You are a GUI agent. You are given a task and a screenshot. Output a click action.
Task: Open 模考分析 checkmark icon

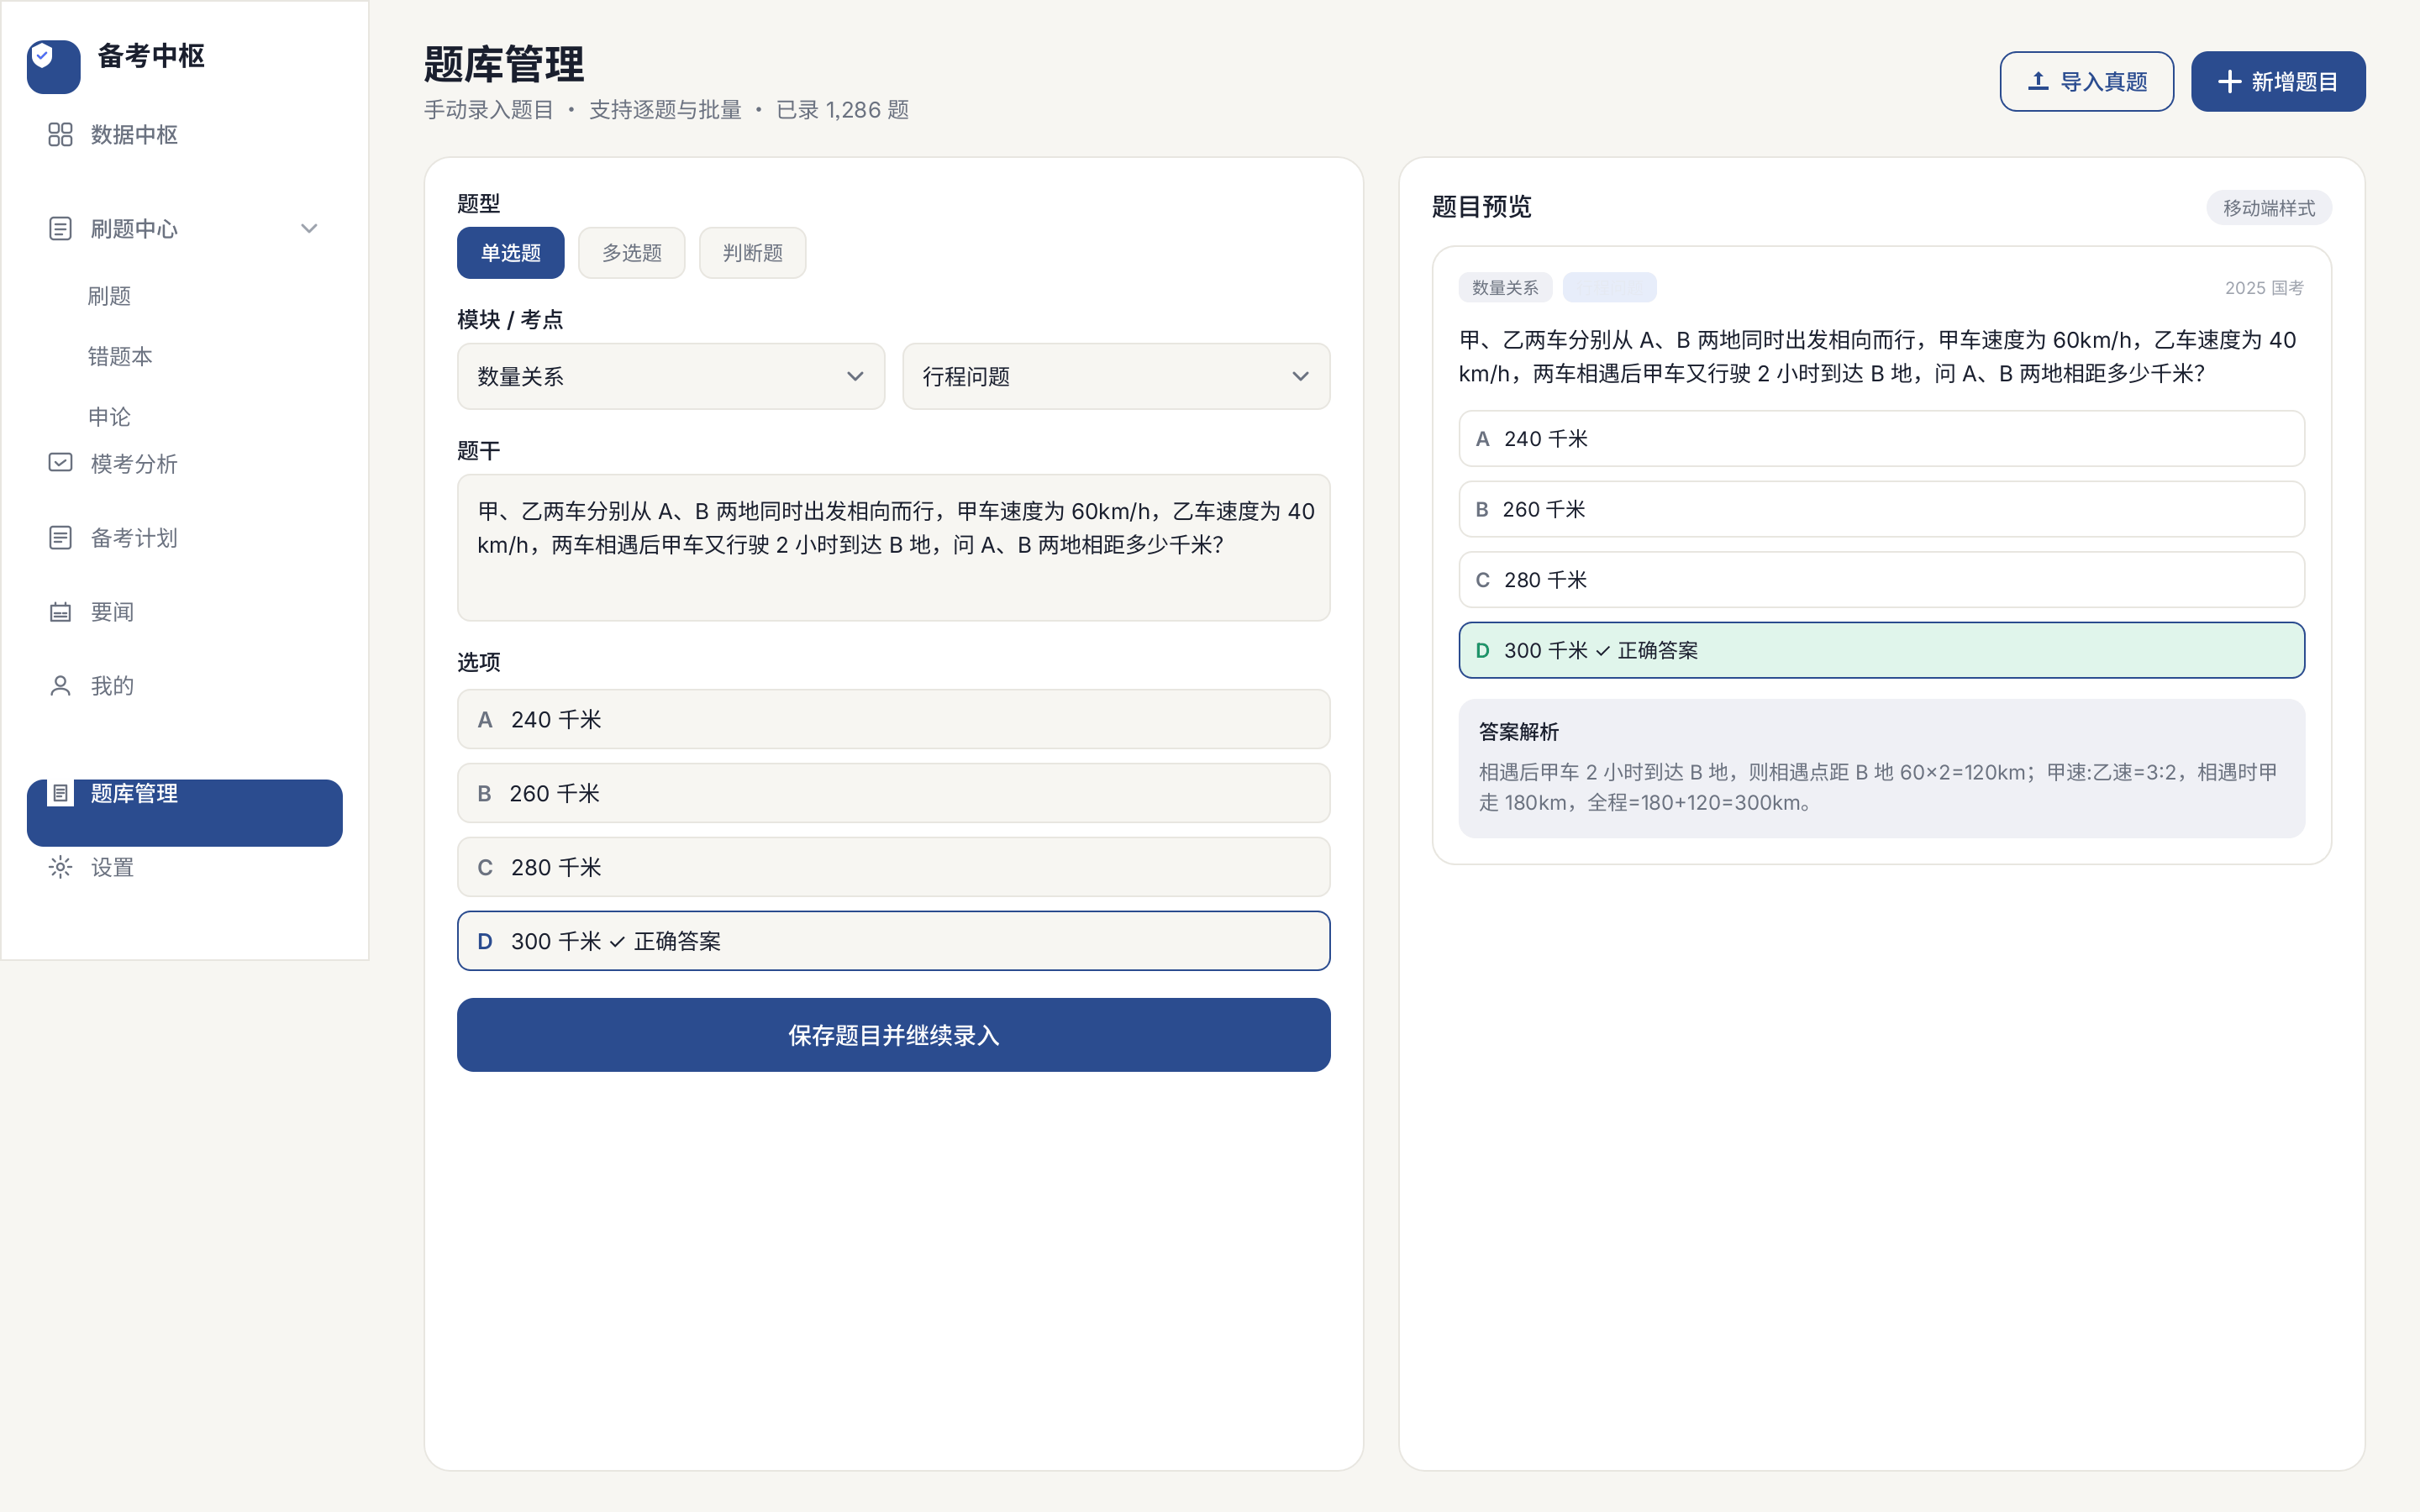coord(60,463)
